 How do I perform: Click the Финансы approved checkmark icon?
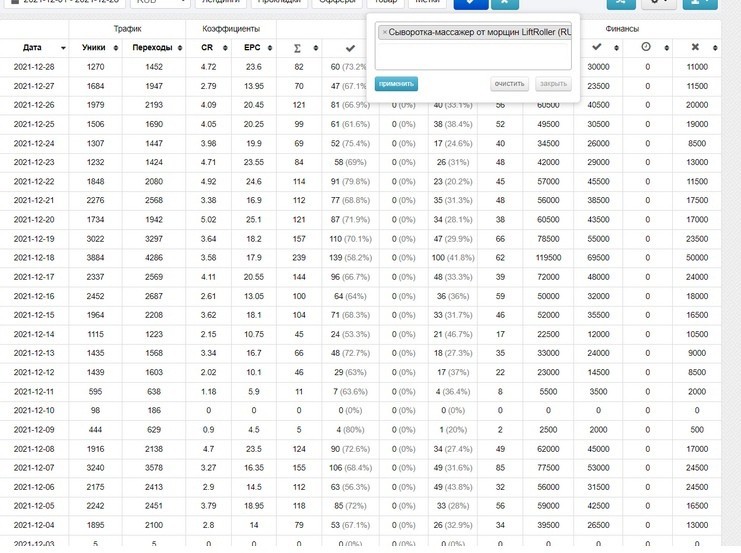point(596,47)
